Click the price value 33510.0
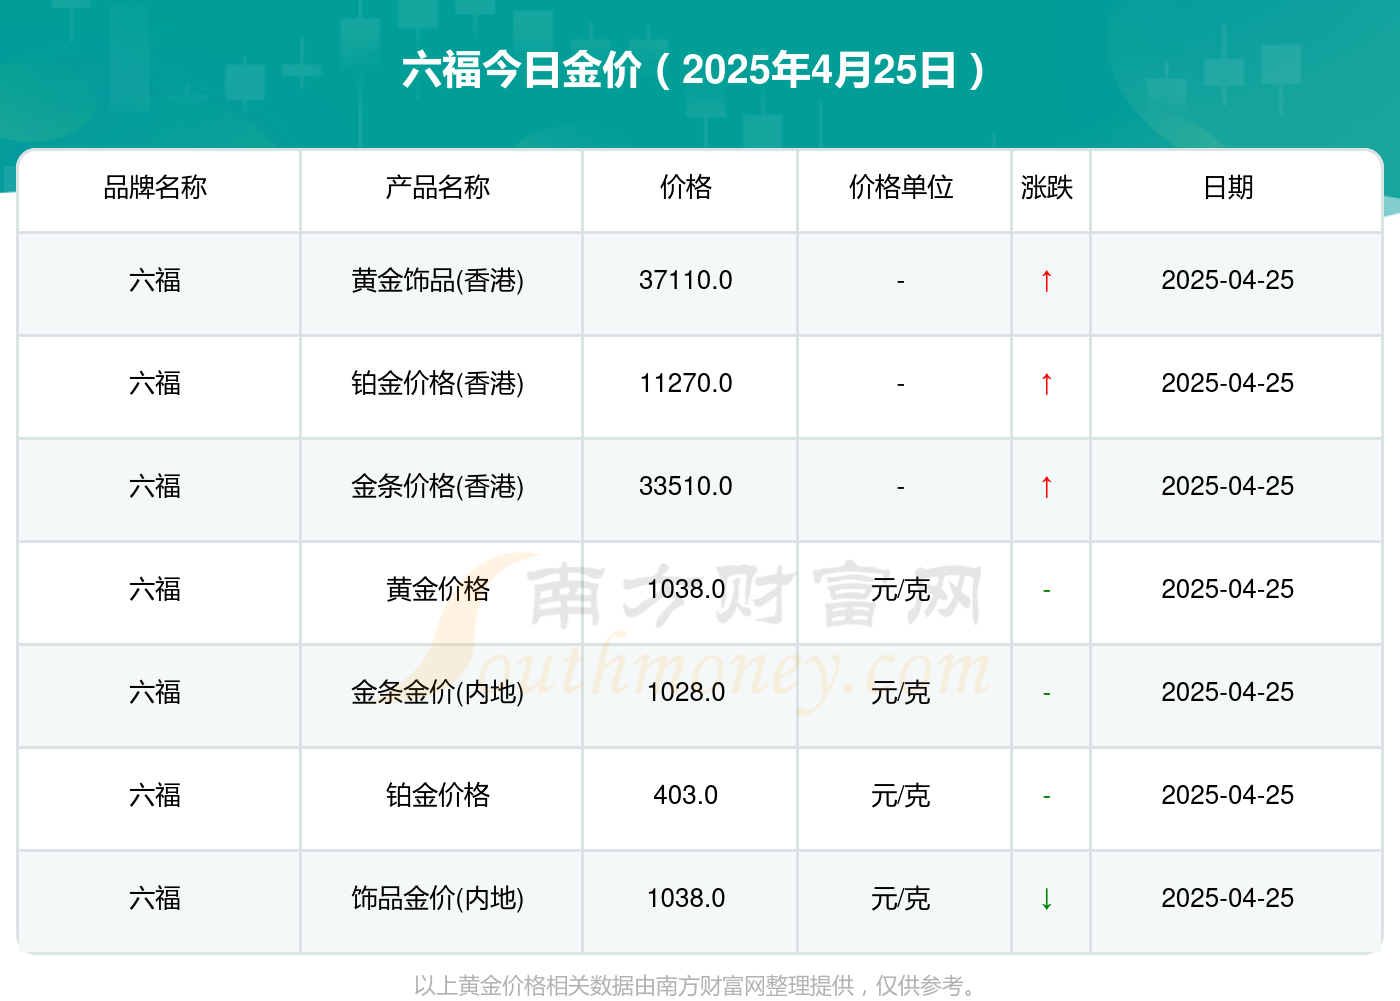The image size is (1400, 1001). 686,486
